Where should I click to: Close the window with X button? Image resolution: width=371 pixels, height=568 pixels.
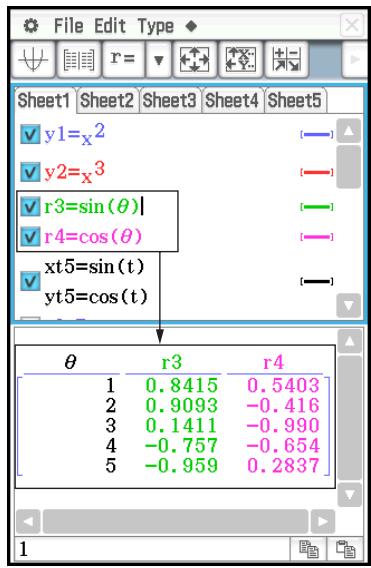352,25
